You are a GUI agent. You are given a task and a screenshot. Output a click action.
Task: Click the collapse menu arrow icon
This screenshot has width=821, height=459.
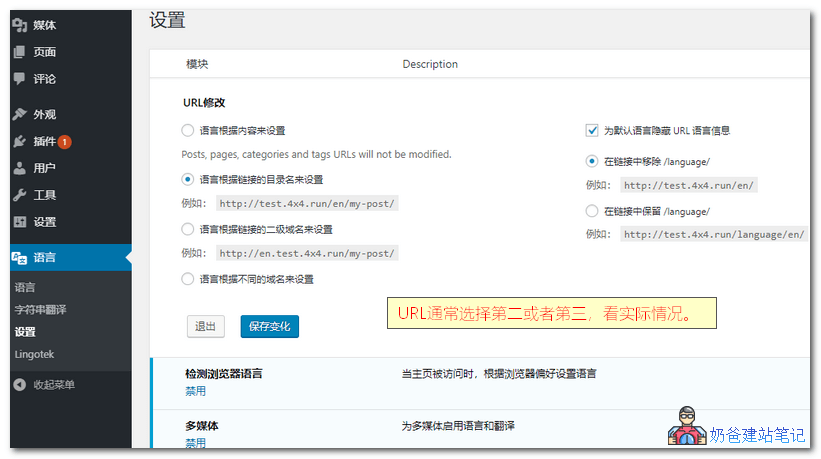coord(19,385)
